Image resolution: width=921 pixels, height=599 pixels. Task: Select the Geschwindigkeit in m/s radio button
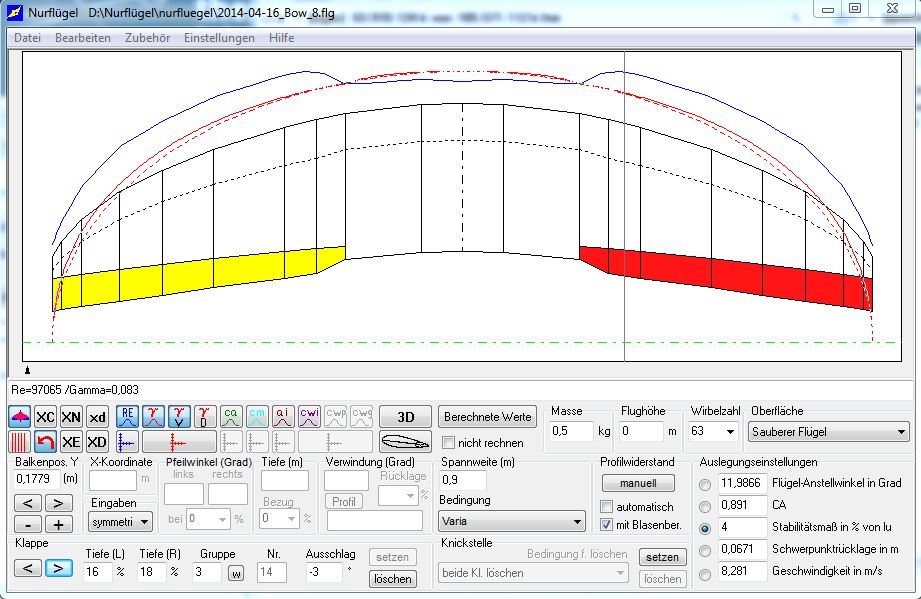(x=706, y=574)
